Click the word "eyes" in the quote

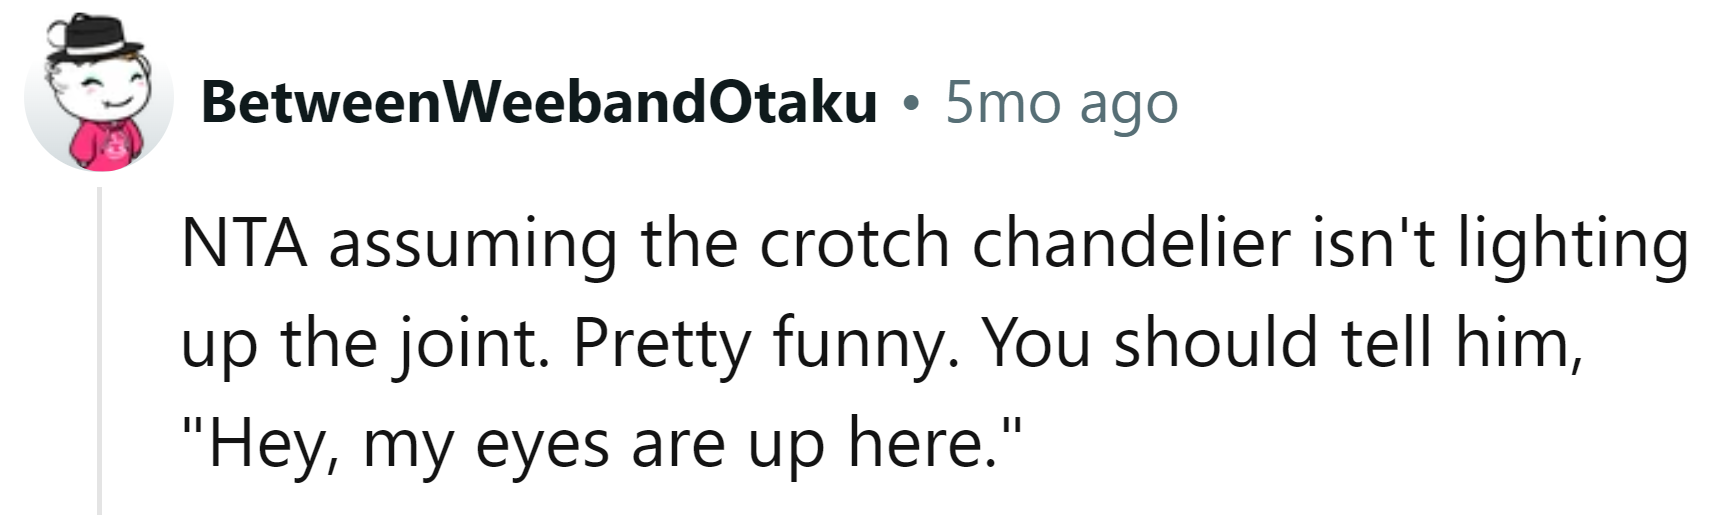coord(541,444)
